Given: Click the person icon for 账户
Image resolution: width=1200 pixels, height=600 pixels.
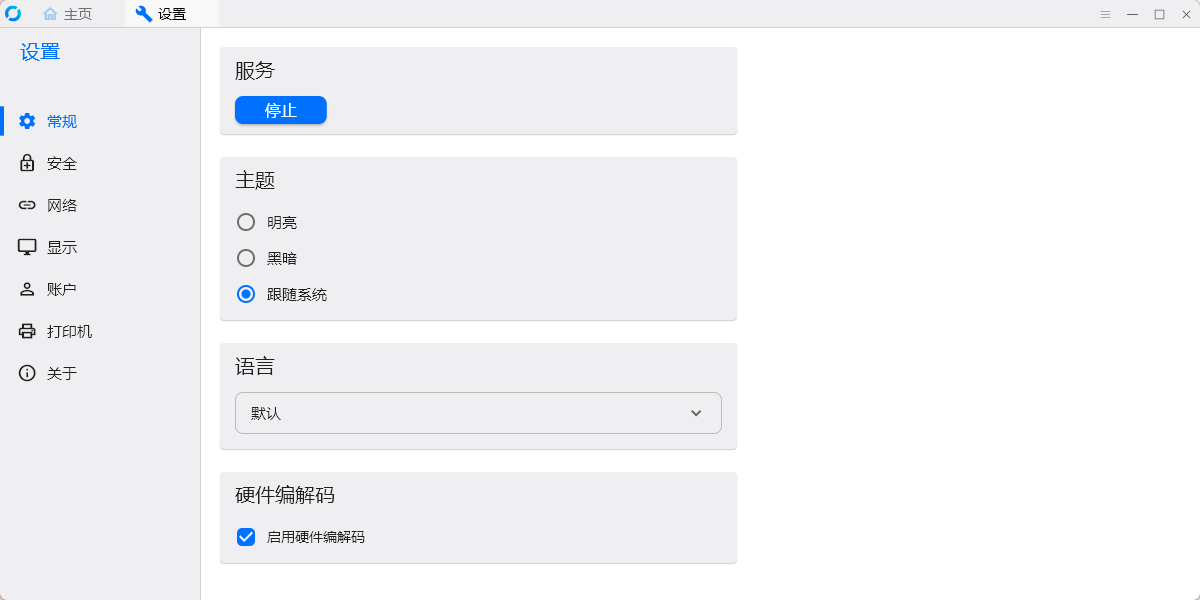Looking at the screenshot, I should click(x=27, y=289).
